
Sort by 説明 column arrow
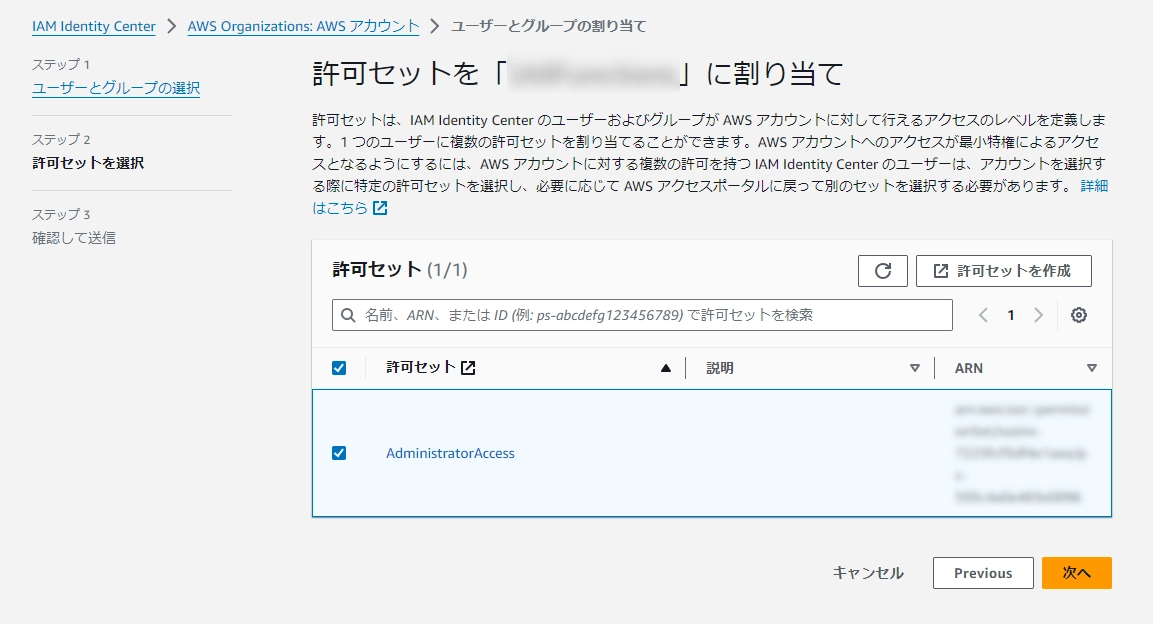[x=915, y=368]
